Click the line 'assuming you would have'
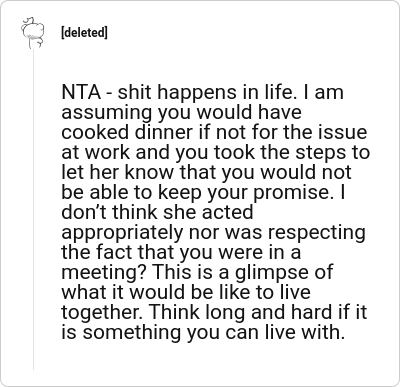Screen dimensions: 400x387 [x=182, y=113]
